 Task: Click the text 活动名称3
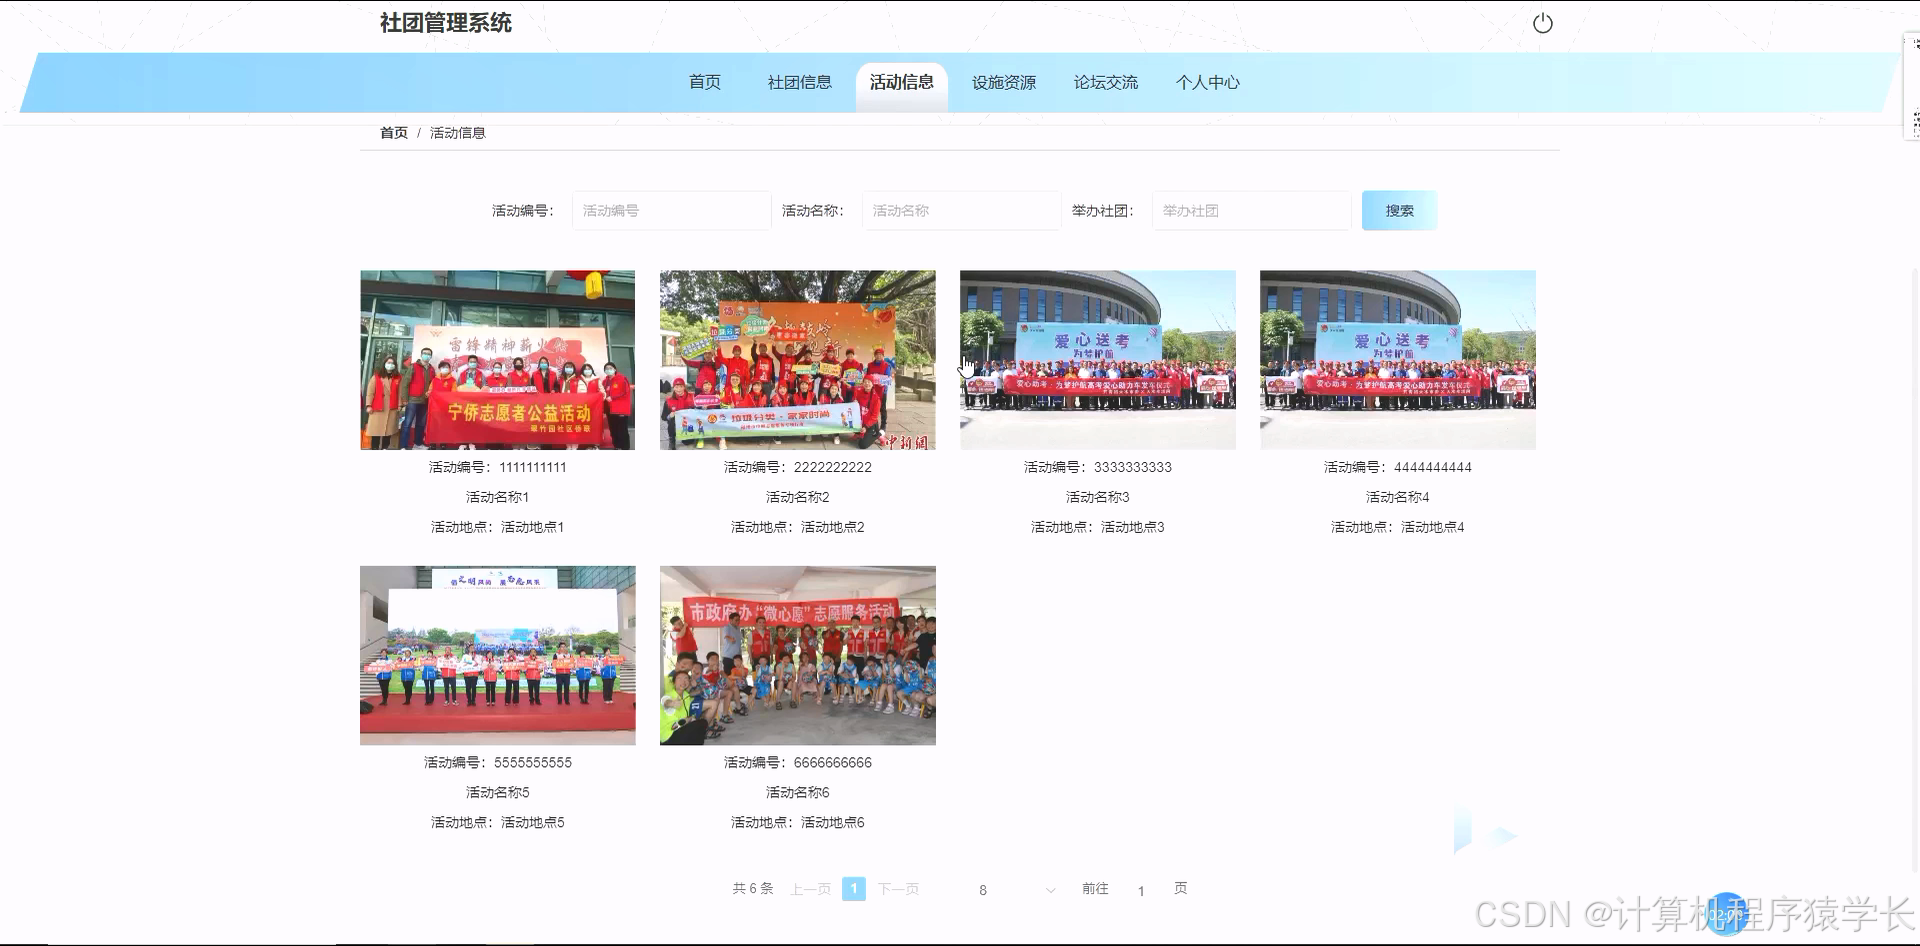1098,497
